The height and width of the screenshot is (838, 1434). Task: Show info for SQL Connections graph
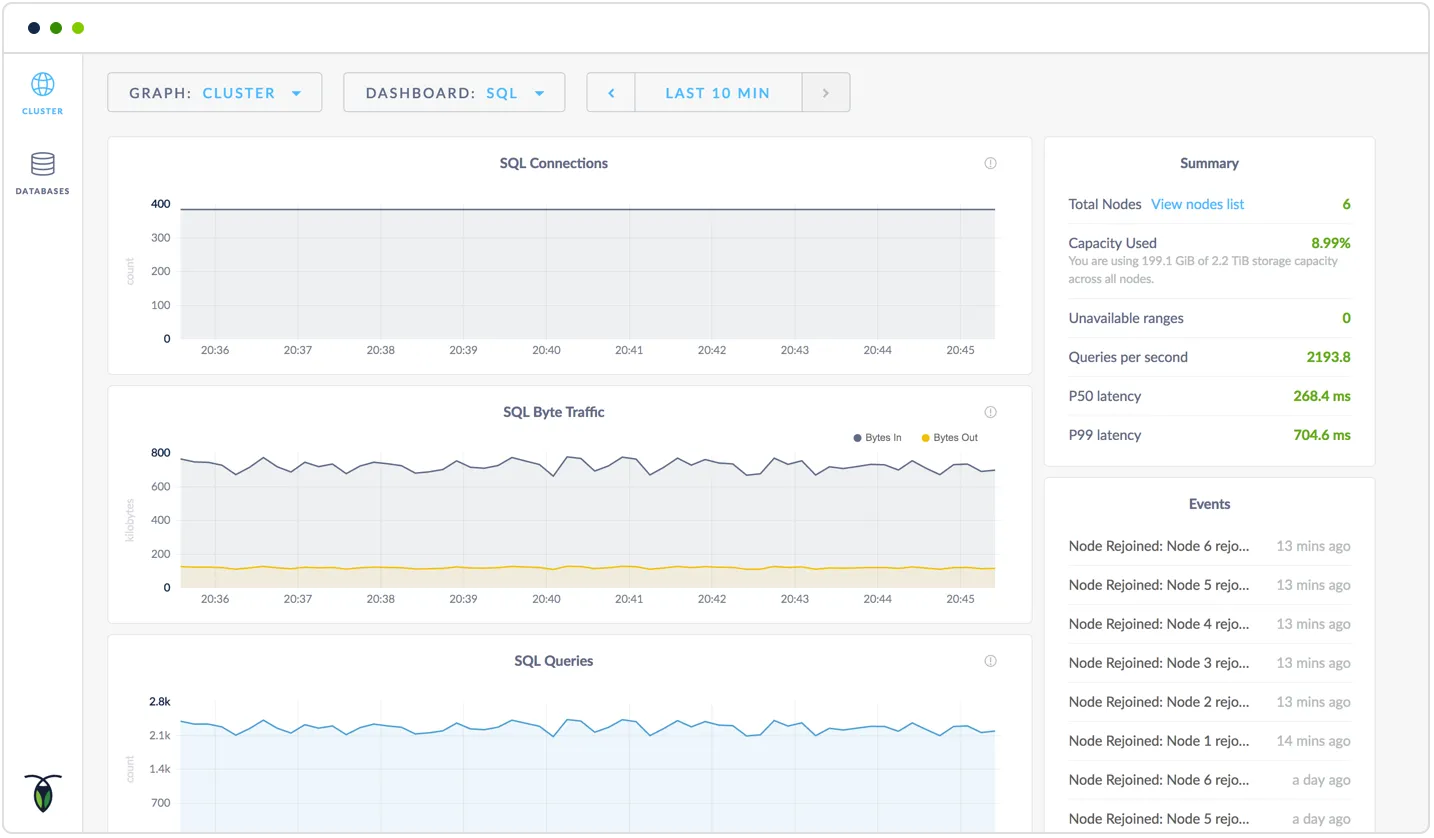[990, 163]
